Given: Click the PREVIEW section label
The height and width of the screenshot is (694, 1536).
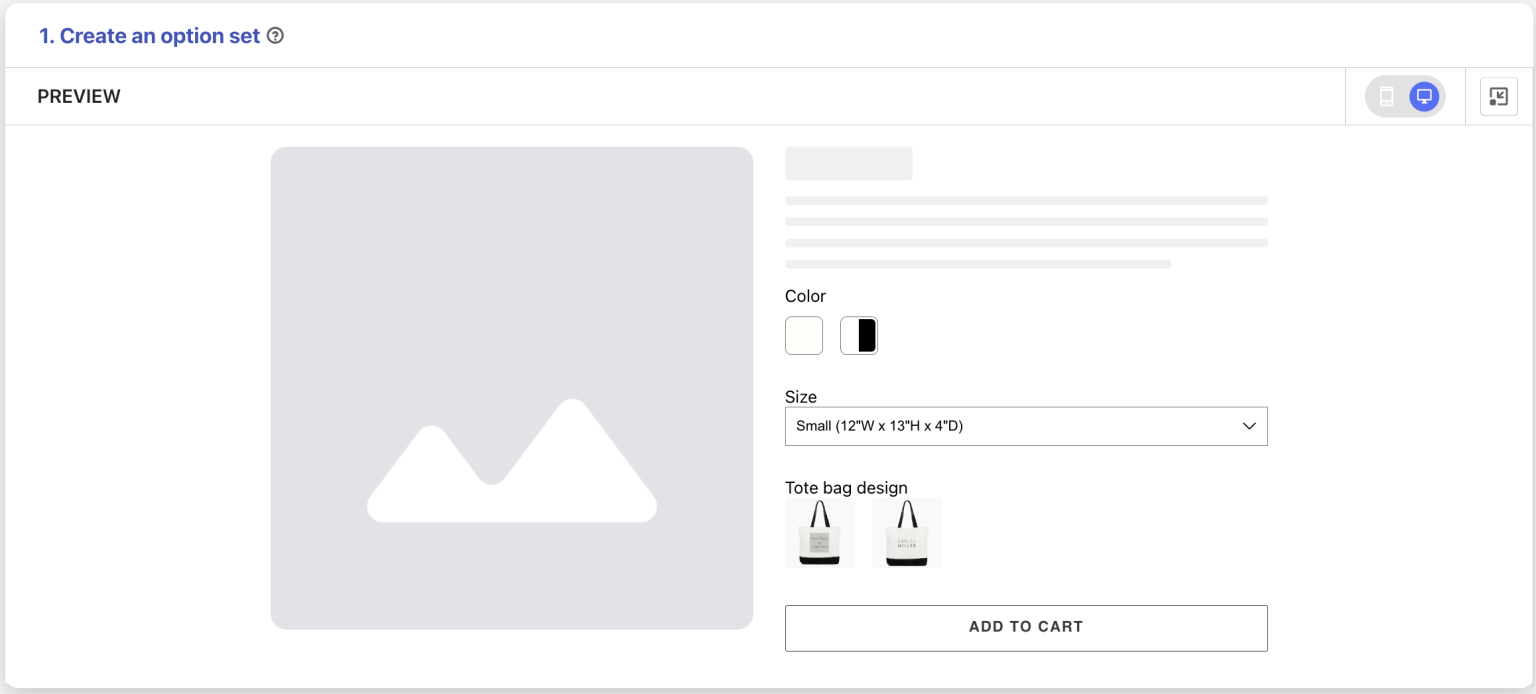Looking at the screenshot, I should 79,97.
